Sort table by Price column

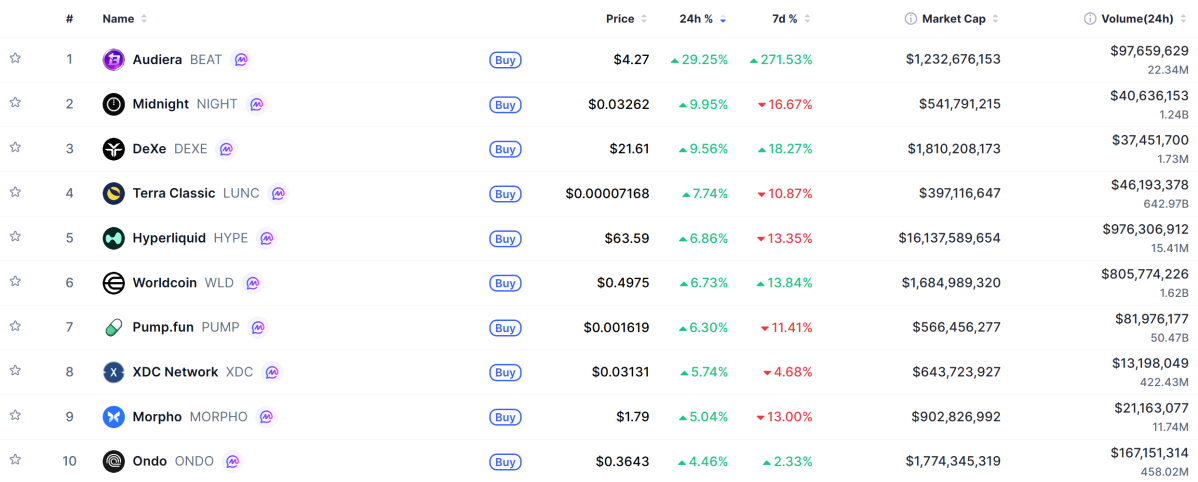(627, 18)
